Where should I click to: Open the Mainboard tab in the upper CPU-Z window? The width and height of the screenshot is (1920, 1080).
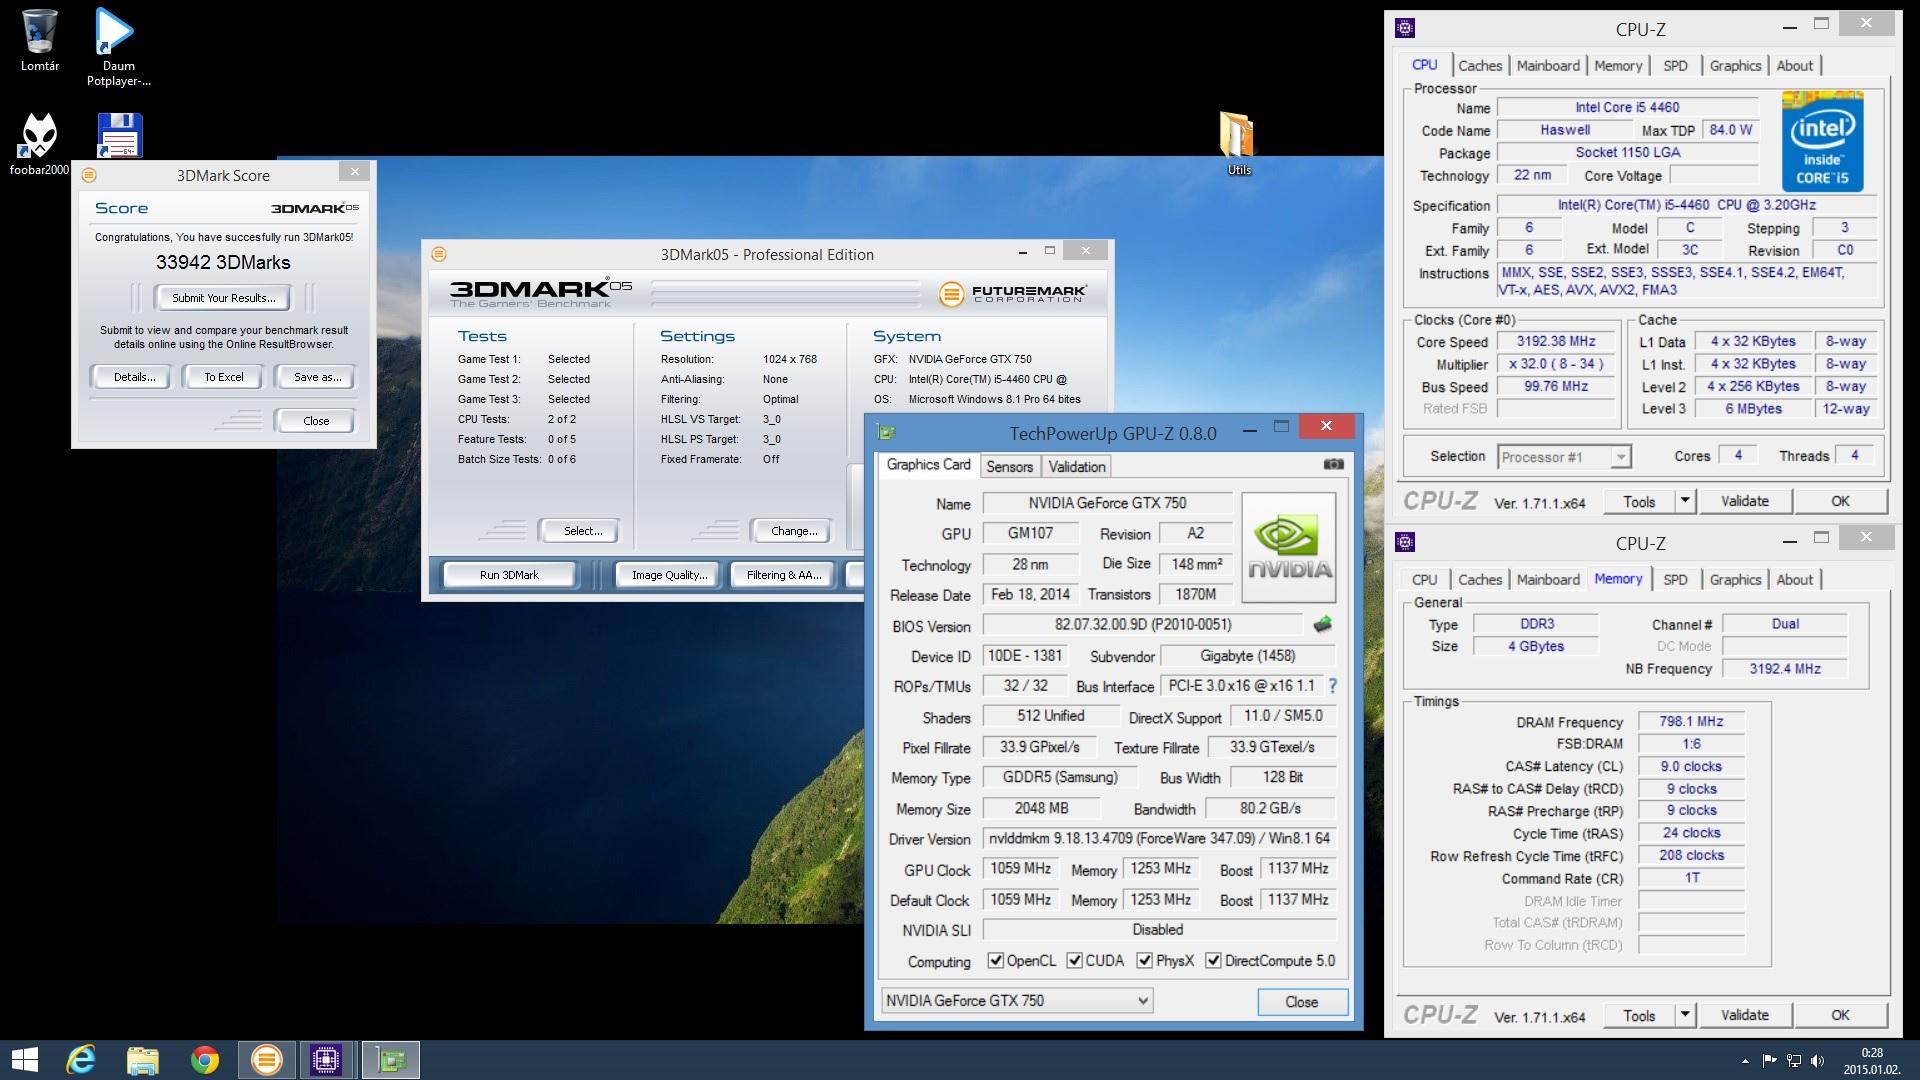(1547, 66)
